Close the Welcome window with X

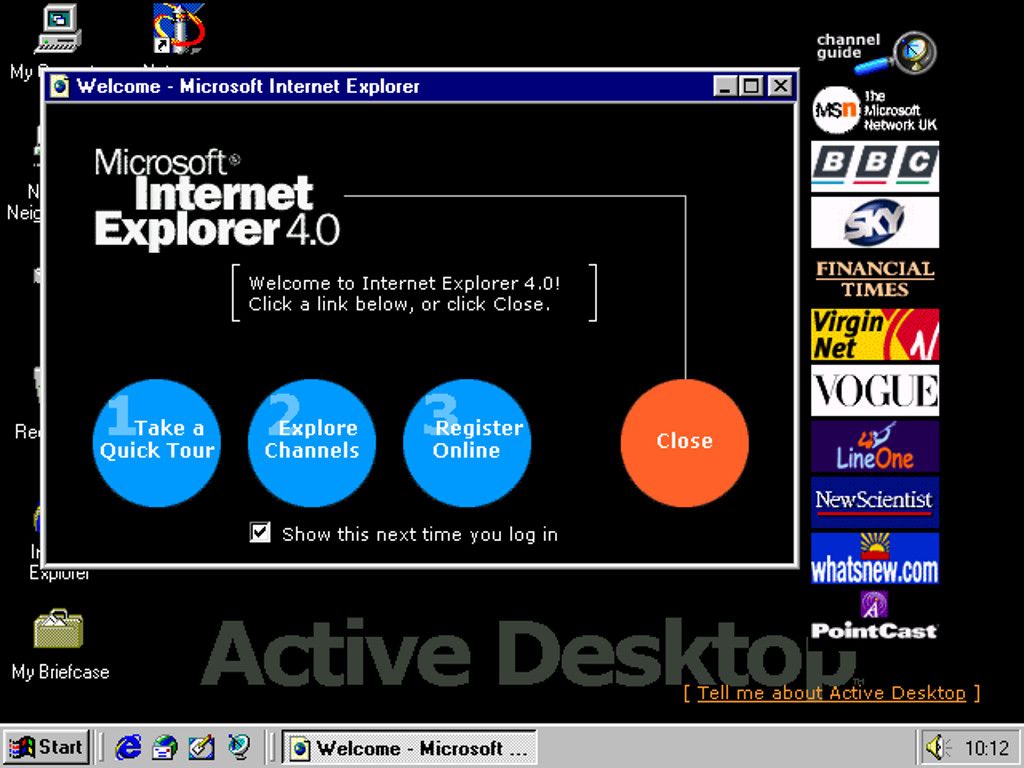[x=780, y=86]
